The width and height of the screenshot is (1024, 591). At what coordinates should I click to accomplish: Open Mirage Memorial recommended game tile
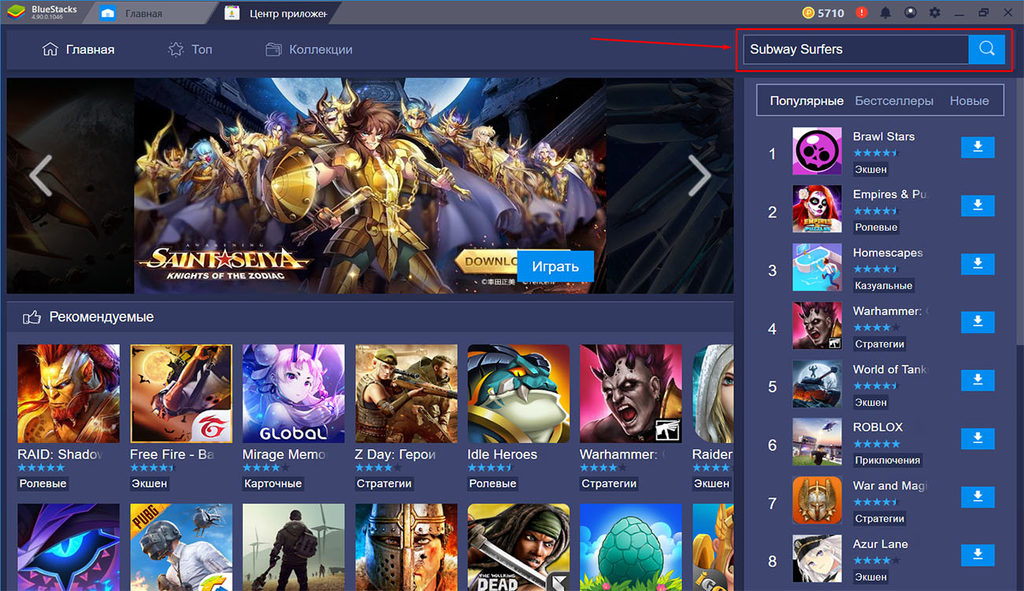(293, 394)
